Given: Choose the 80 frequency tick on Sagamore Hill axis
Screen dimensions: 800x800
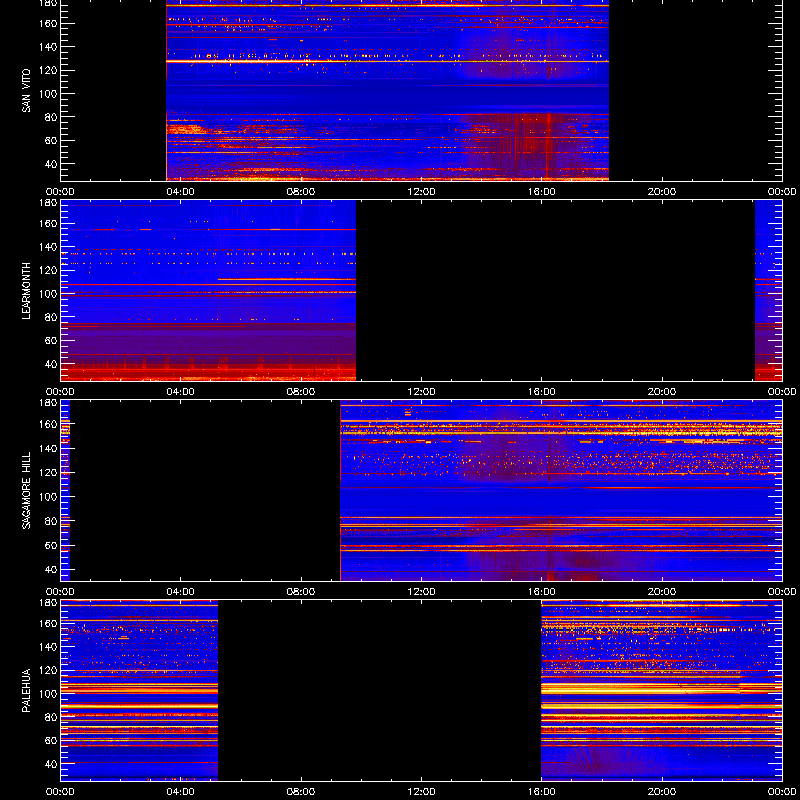Looking at the screenshot, I should (52, 521).
